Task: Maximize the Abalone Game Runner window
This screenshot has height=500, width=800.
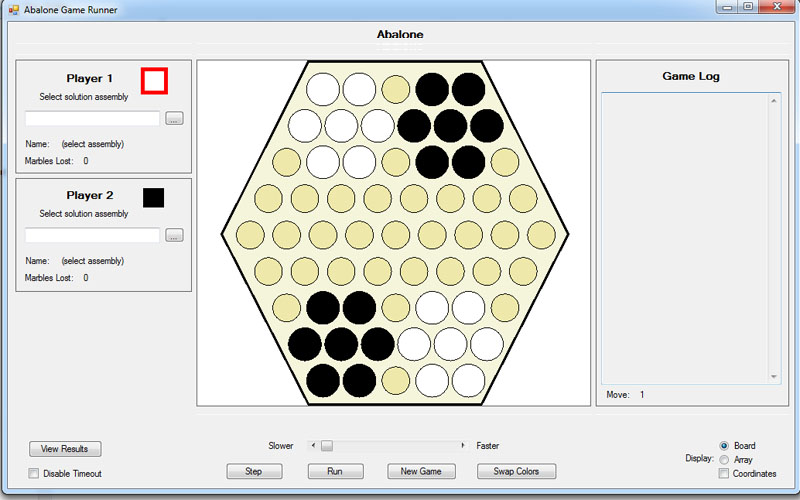Action: coord(748,7)
